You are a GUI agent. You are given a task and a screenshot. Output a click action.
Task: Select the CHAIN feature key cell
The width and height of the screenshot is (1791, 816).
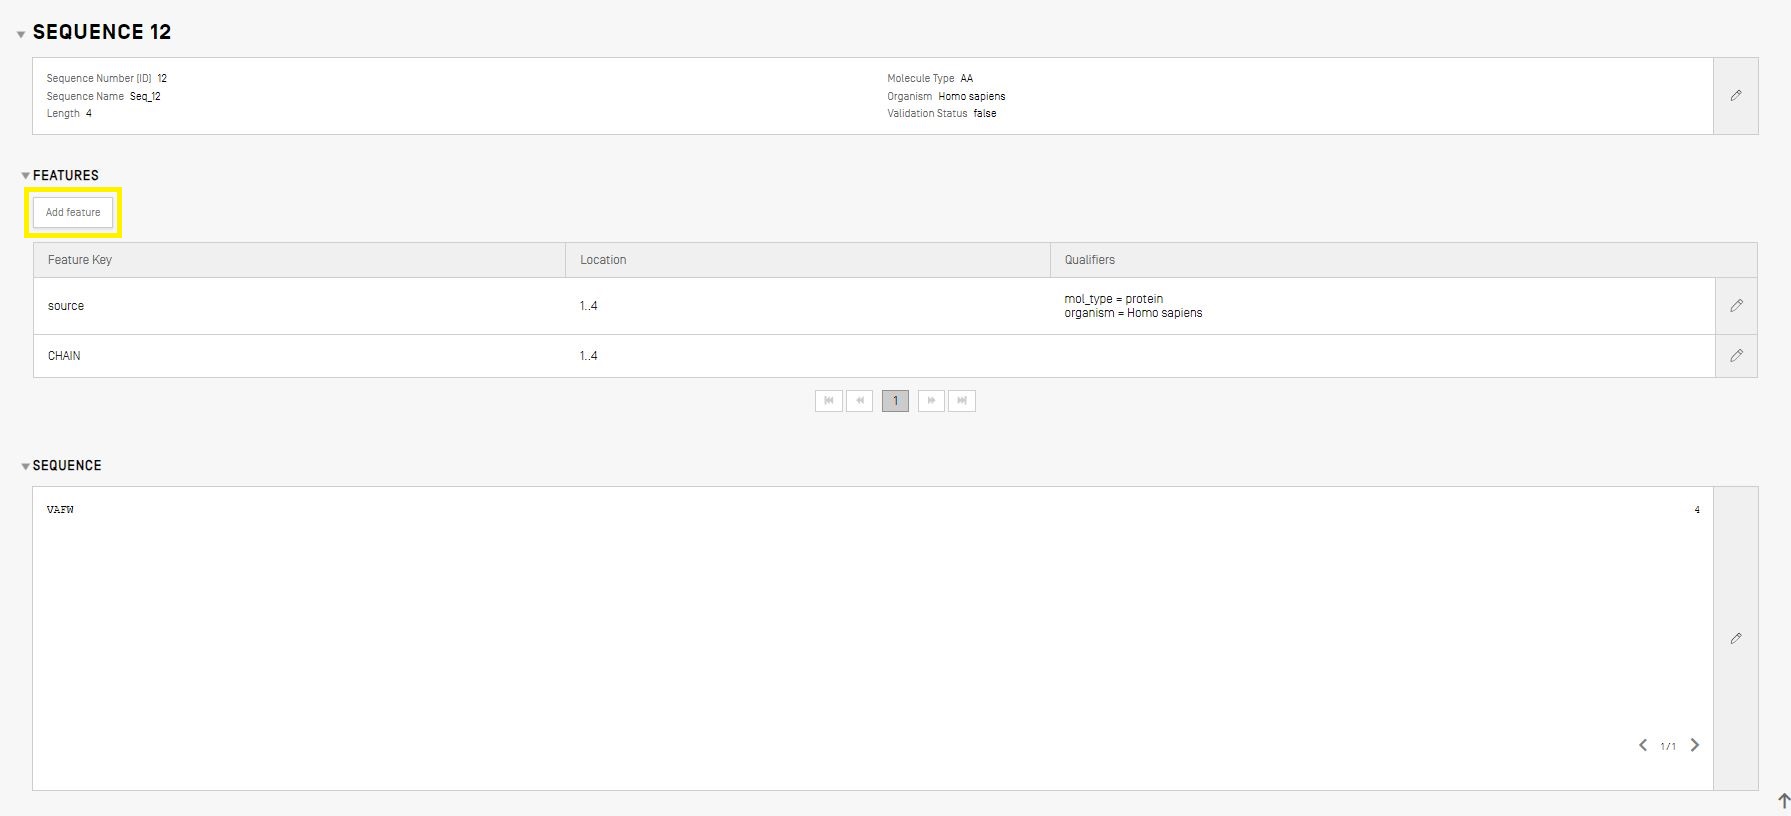pos(64,356)
